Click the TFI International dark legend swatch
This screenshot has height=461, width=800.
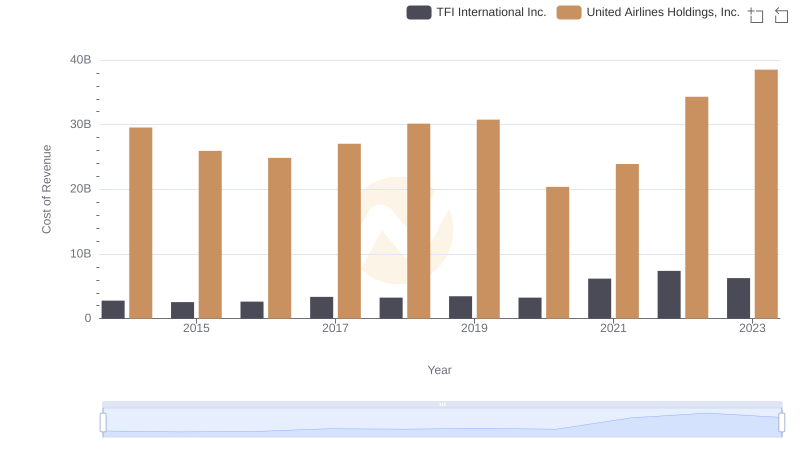click(x=419, y=12)
